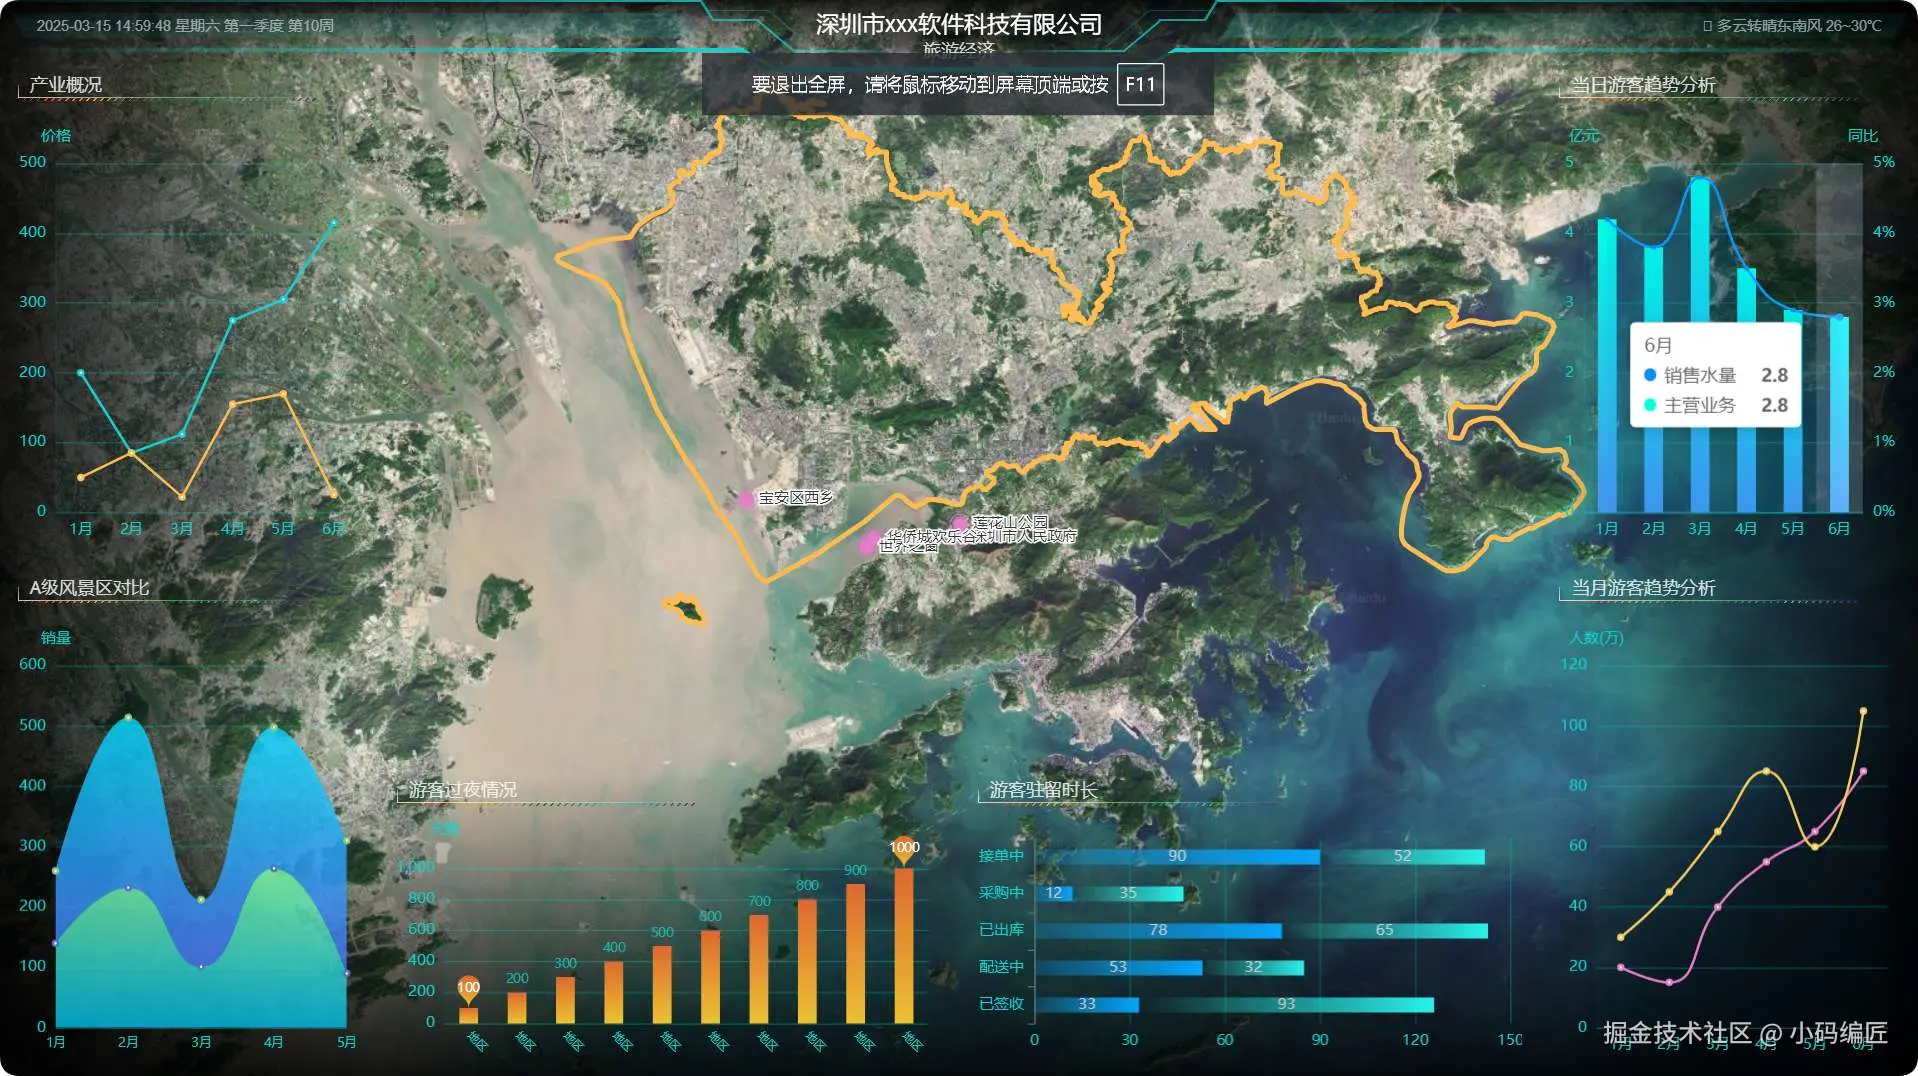Click the 同比 axis label
The image size is (1918, 1076).
coord(1863,136)
